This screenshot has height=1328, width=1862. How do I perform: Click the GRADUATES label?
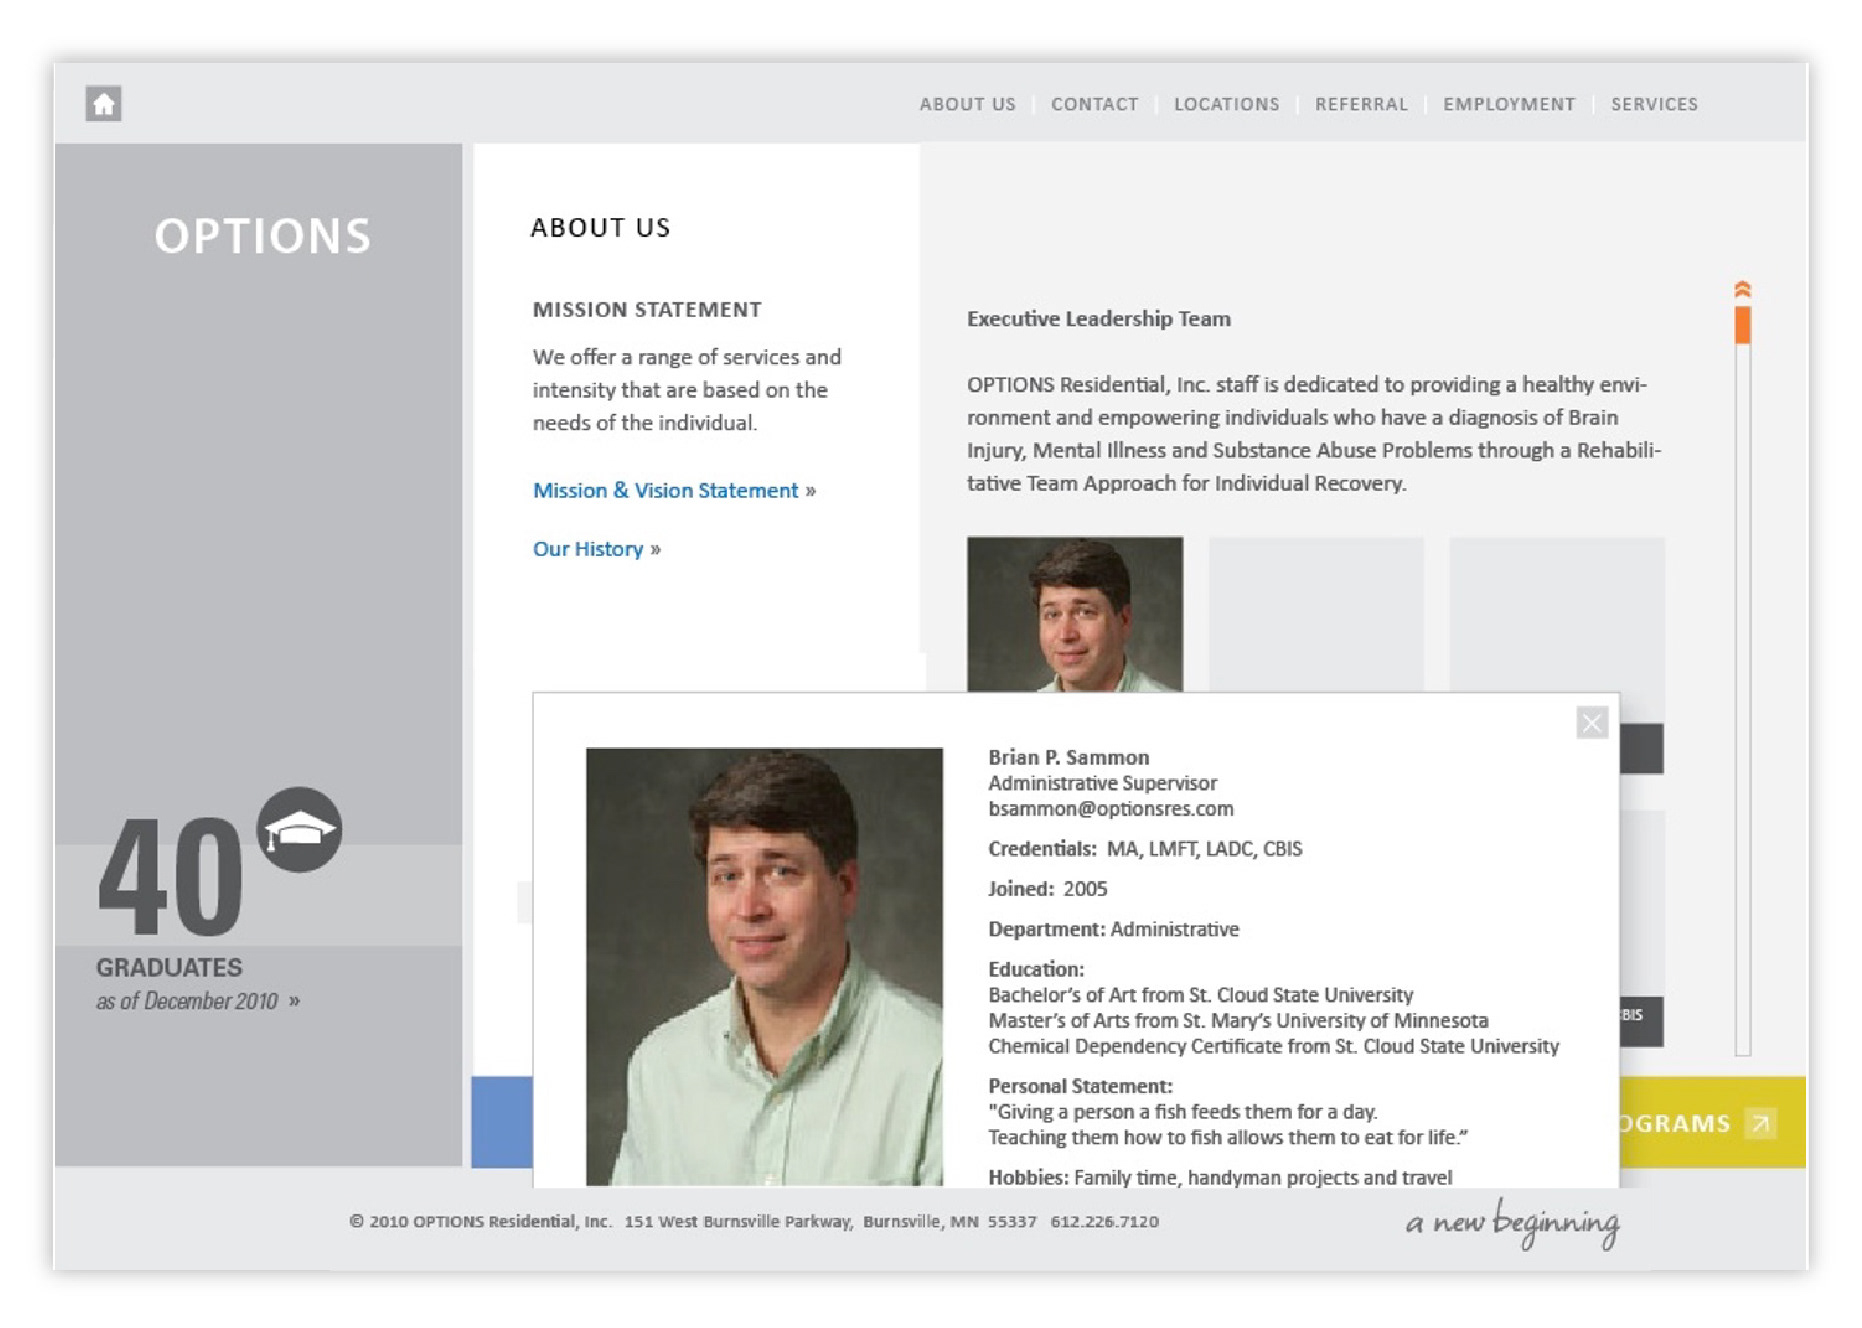tap(169, 967)
